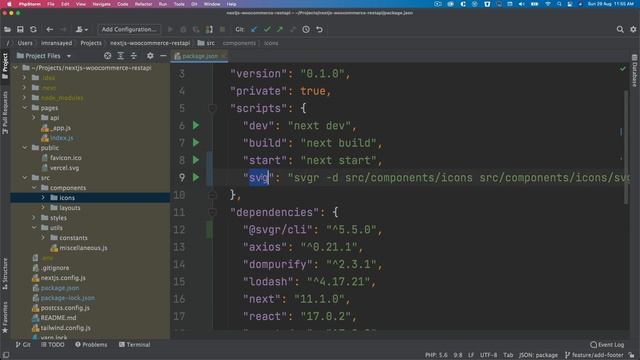The height and width of the screenshot is (360, 640).
Task: Click Git update project arrow icon
Action: pos(254,29)
